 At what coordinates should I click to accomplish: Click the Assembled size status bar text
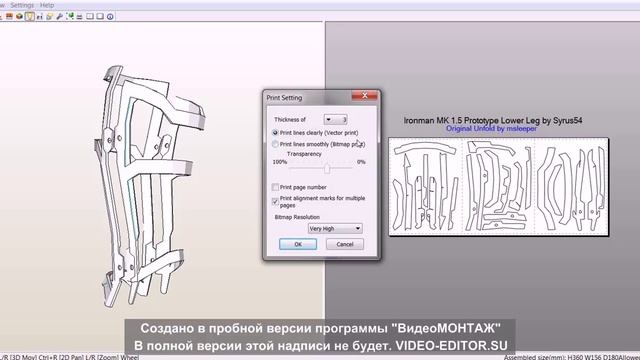point(571,357)
